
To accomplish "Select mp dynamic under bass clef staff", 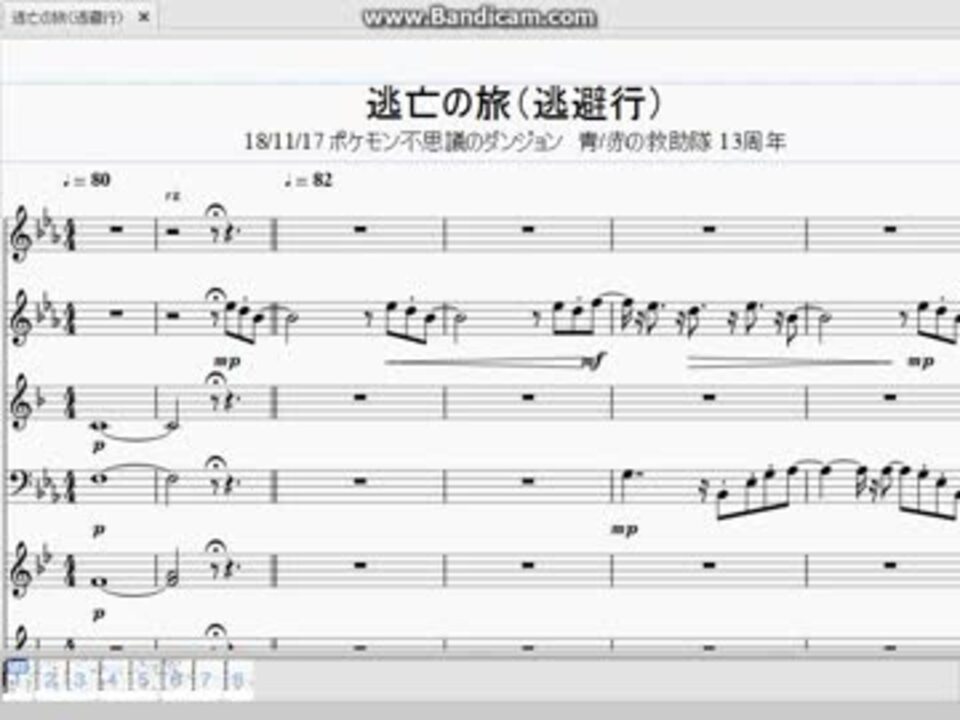I will 624,529.
